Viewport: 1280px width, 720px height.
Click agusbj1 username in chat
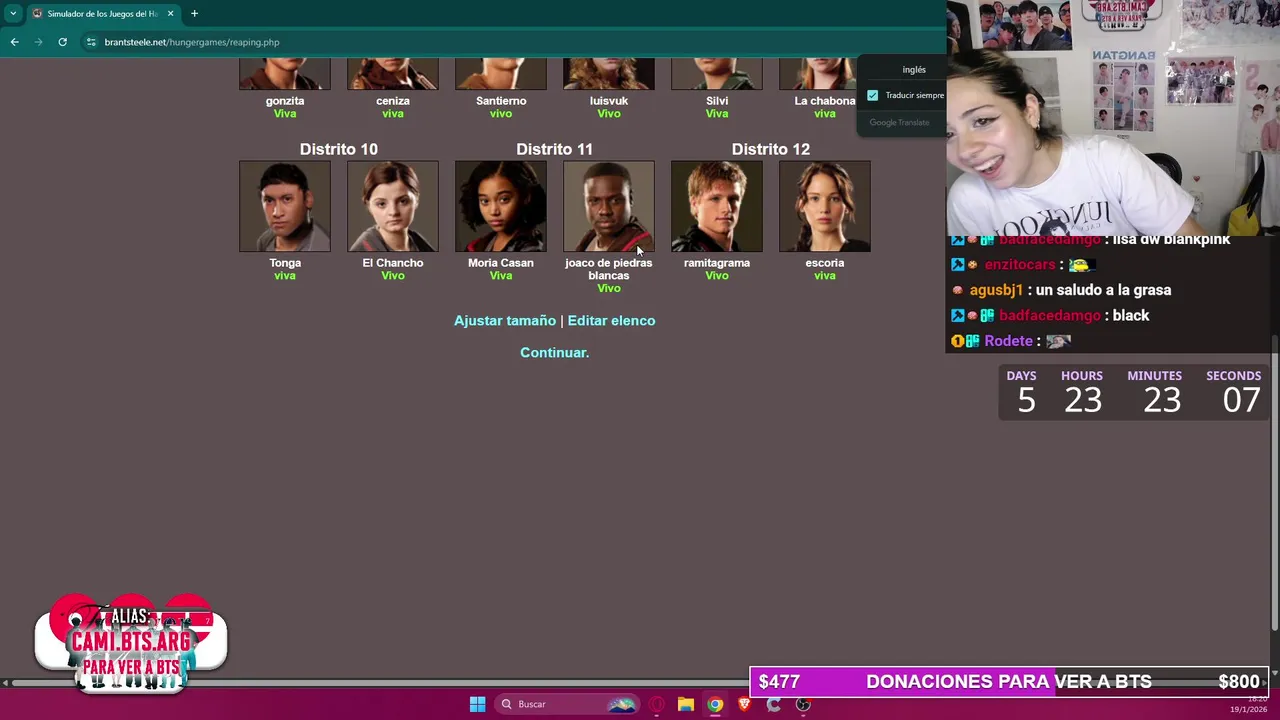click(x=996, y=290)
